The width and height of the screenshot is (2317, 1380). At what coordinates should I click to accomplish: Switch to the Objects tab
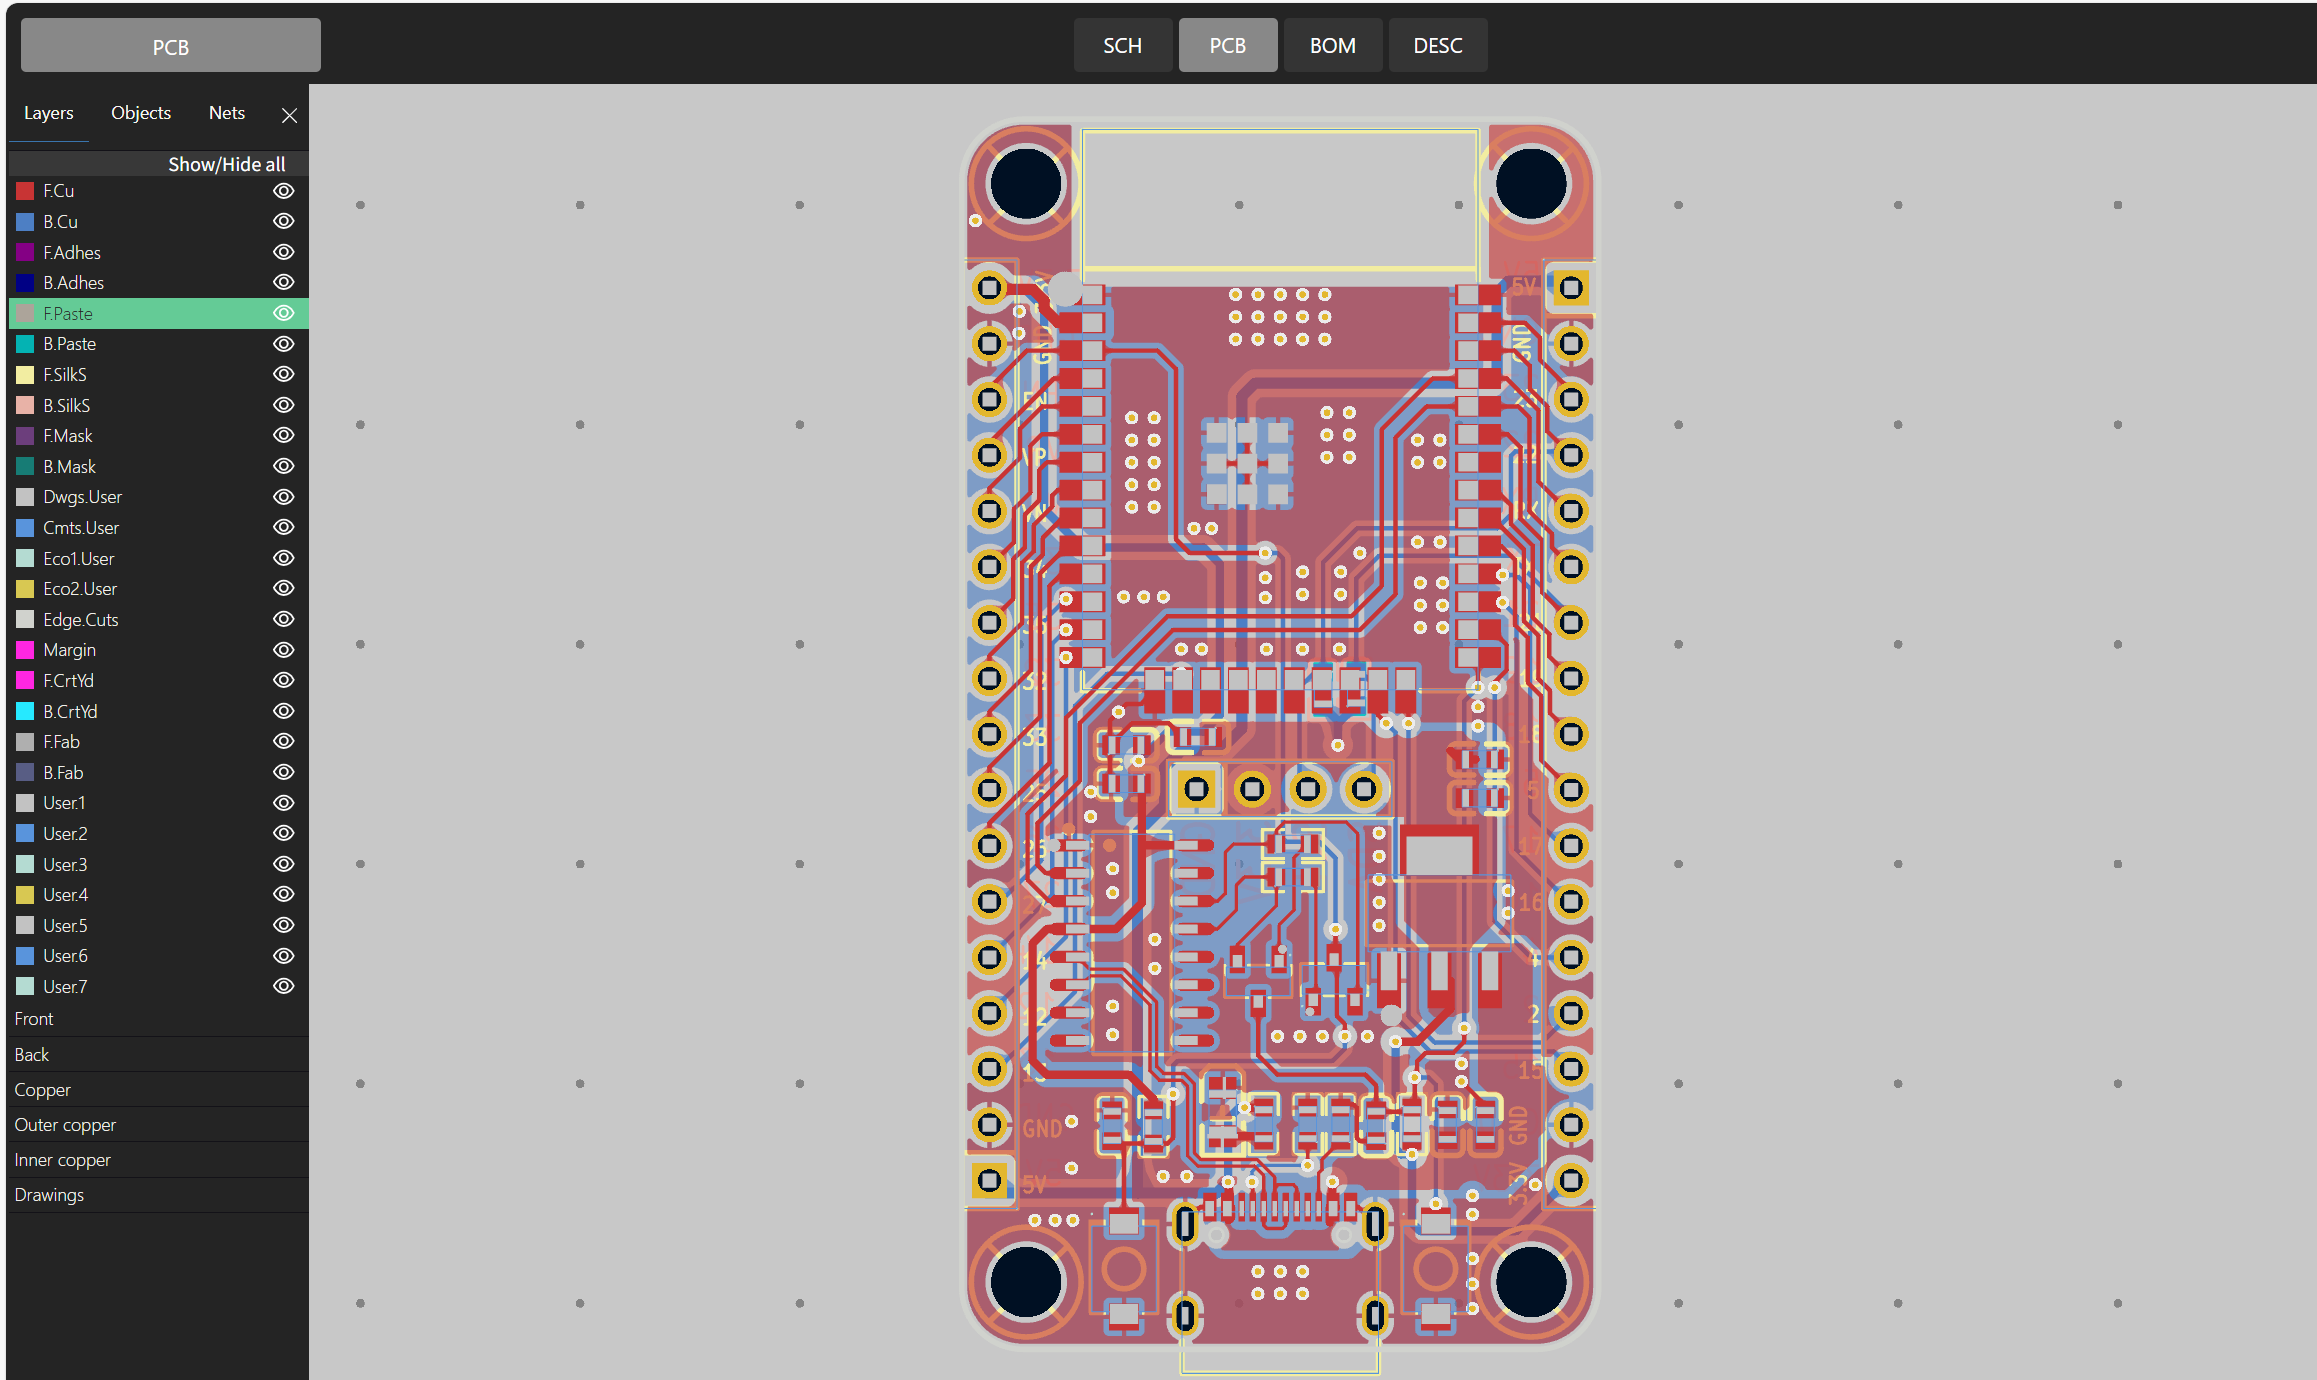point(141,113)
